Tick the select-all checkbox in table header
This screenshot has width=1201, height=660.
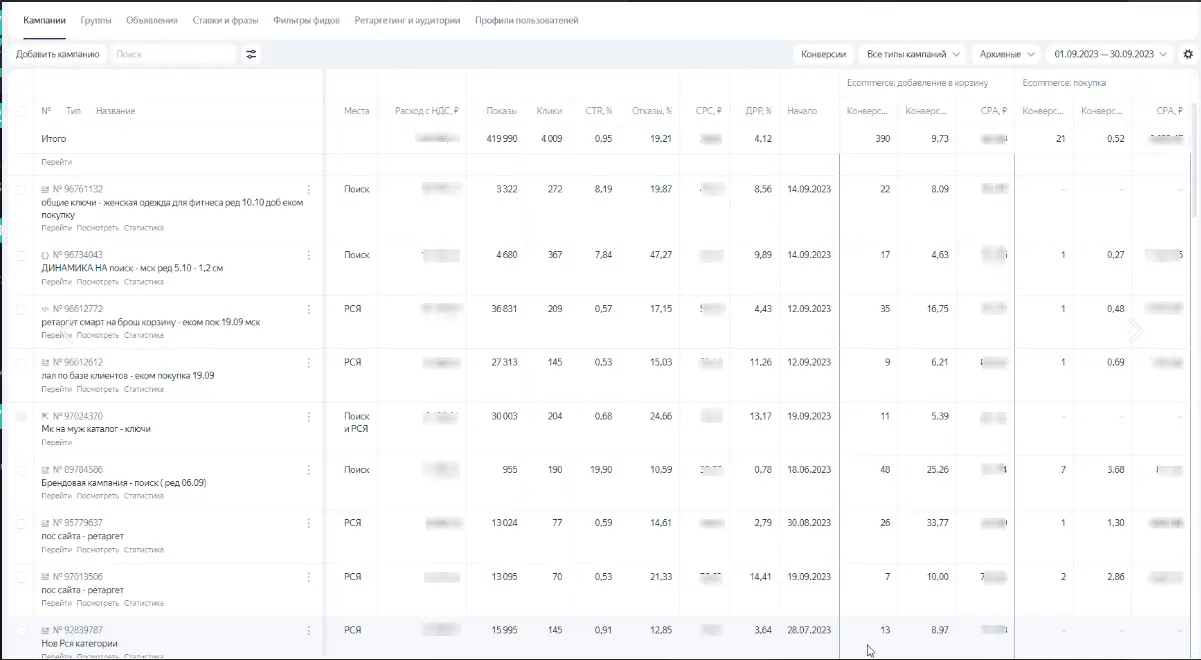click(x=21, y=111)
